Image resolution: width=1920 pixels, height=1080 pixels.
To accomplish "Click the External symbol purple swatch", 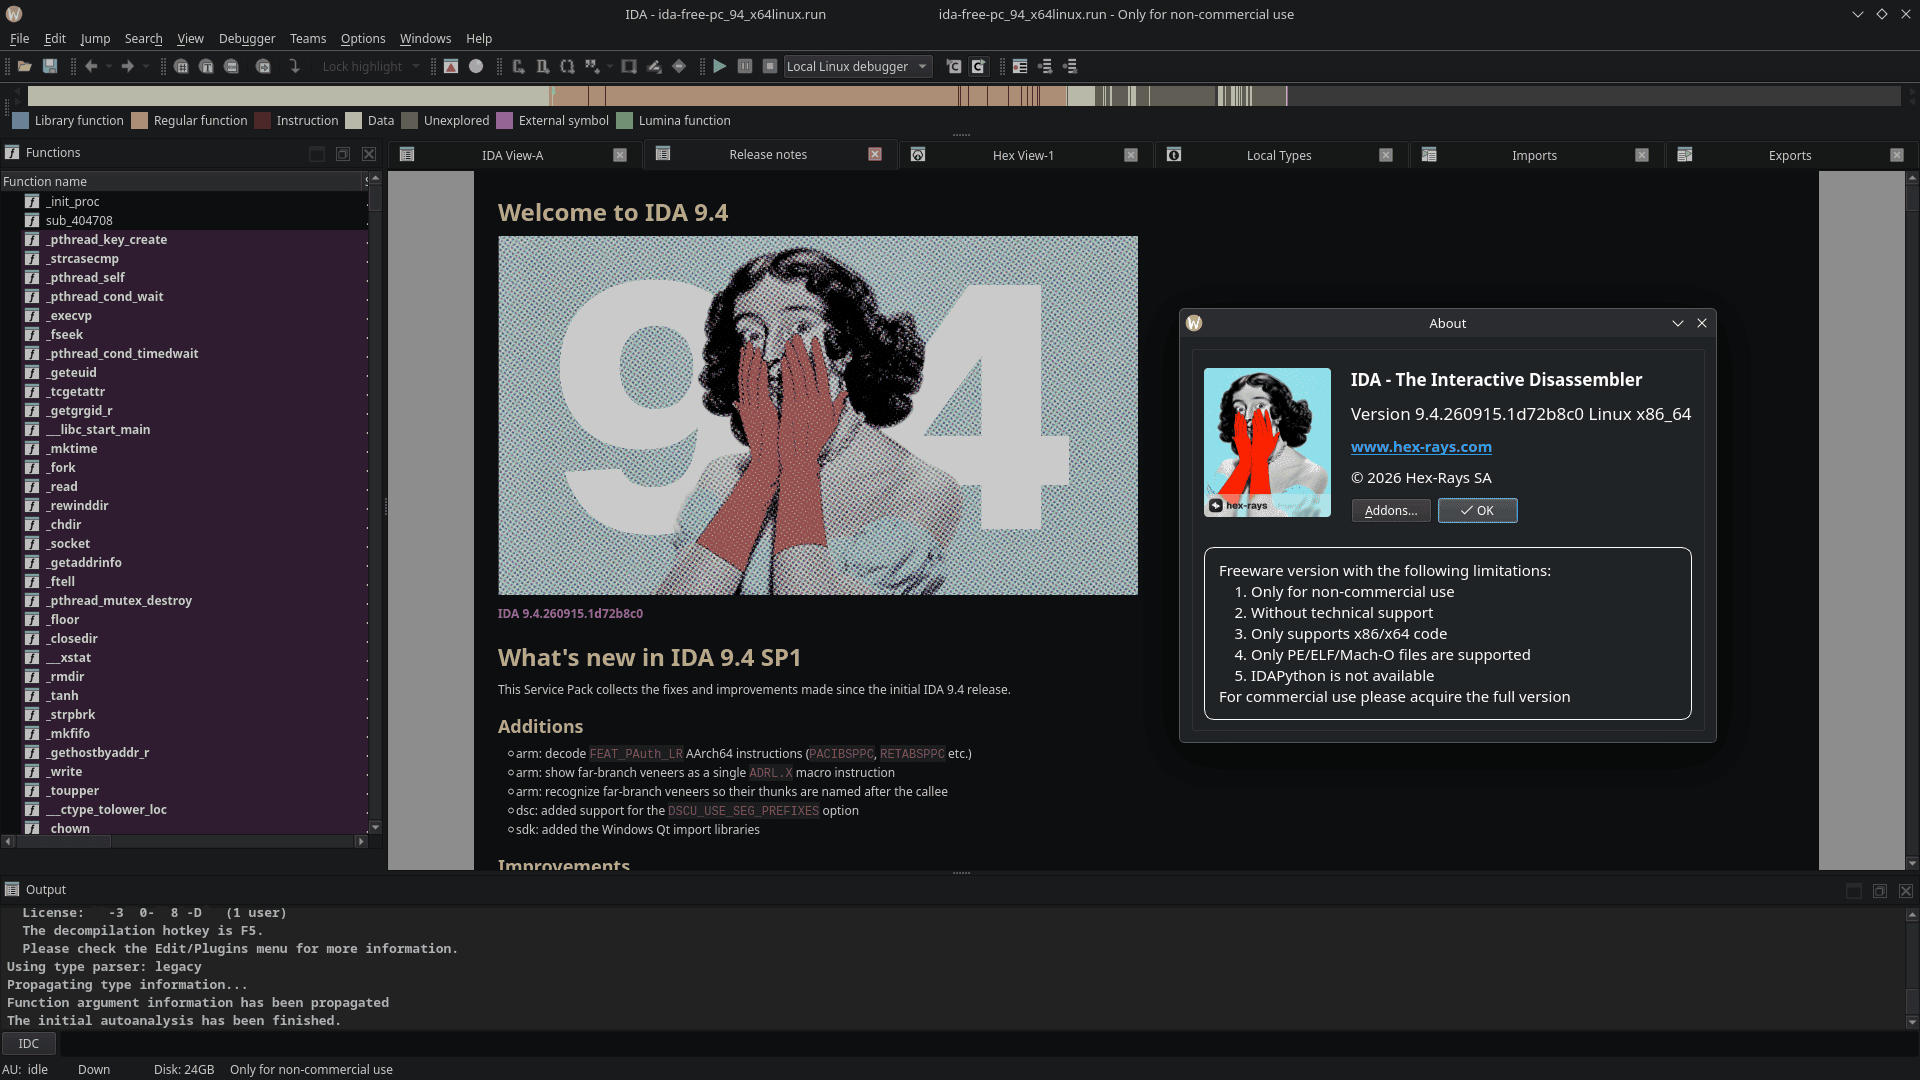I will pos(505,120).
